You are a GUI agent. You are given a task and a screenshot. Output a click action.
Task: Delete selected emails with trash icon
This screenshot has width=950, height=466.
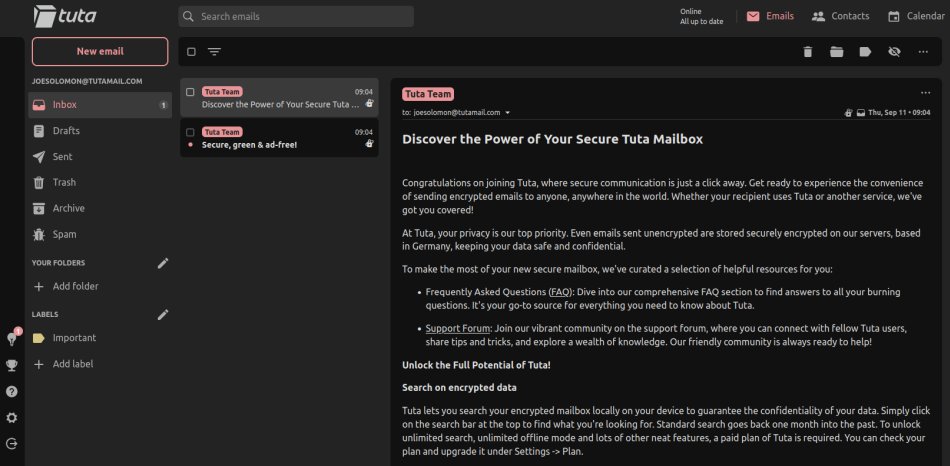coord(807,52)
